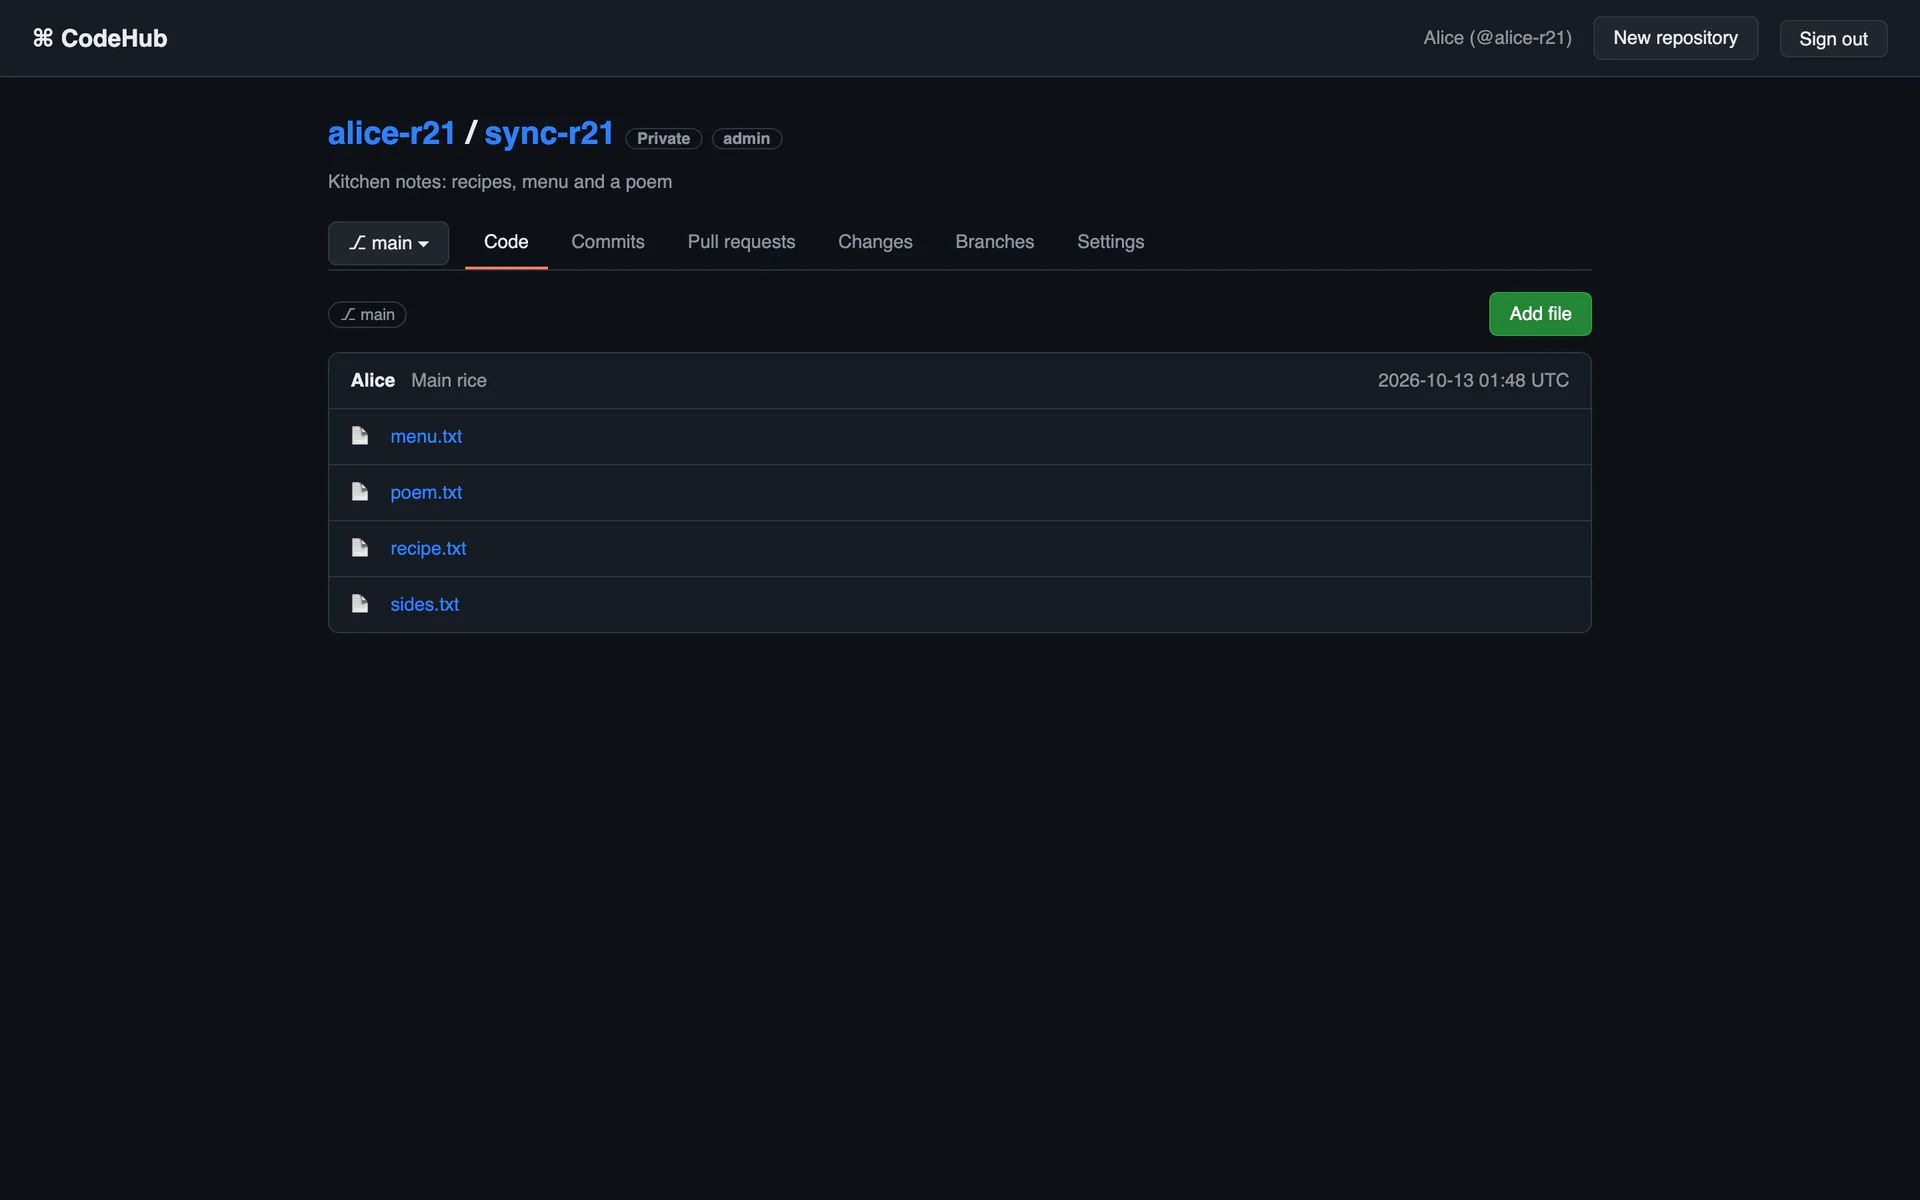Click the file icon beside recipe.txt
1920x1200 pixels.
point(360,548)
